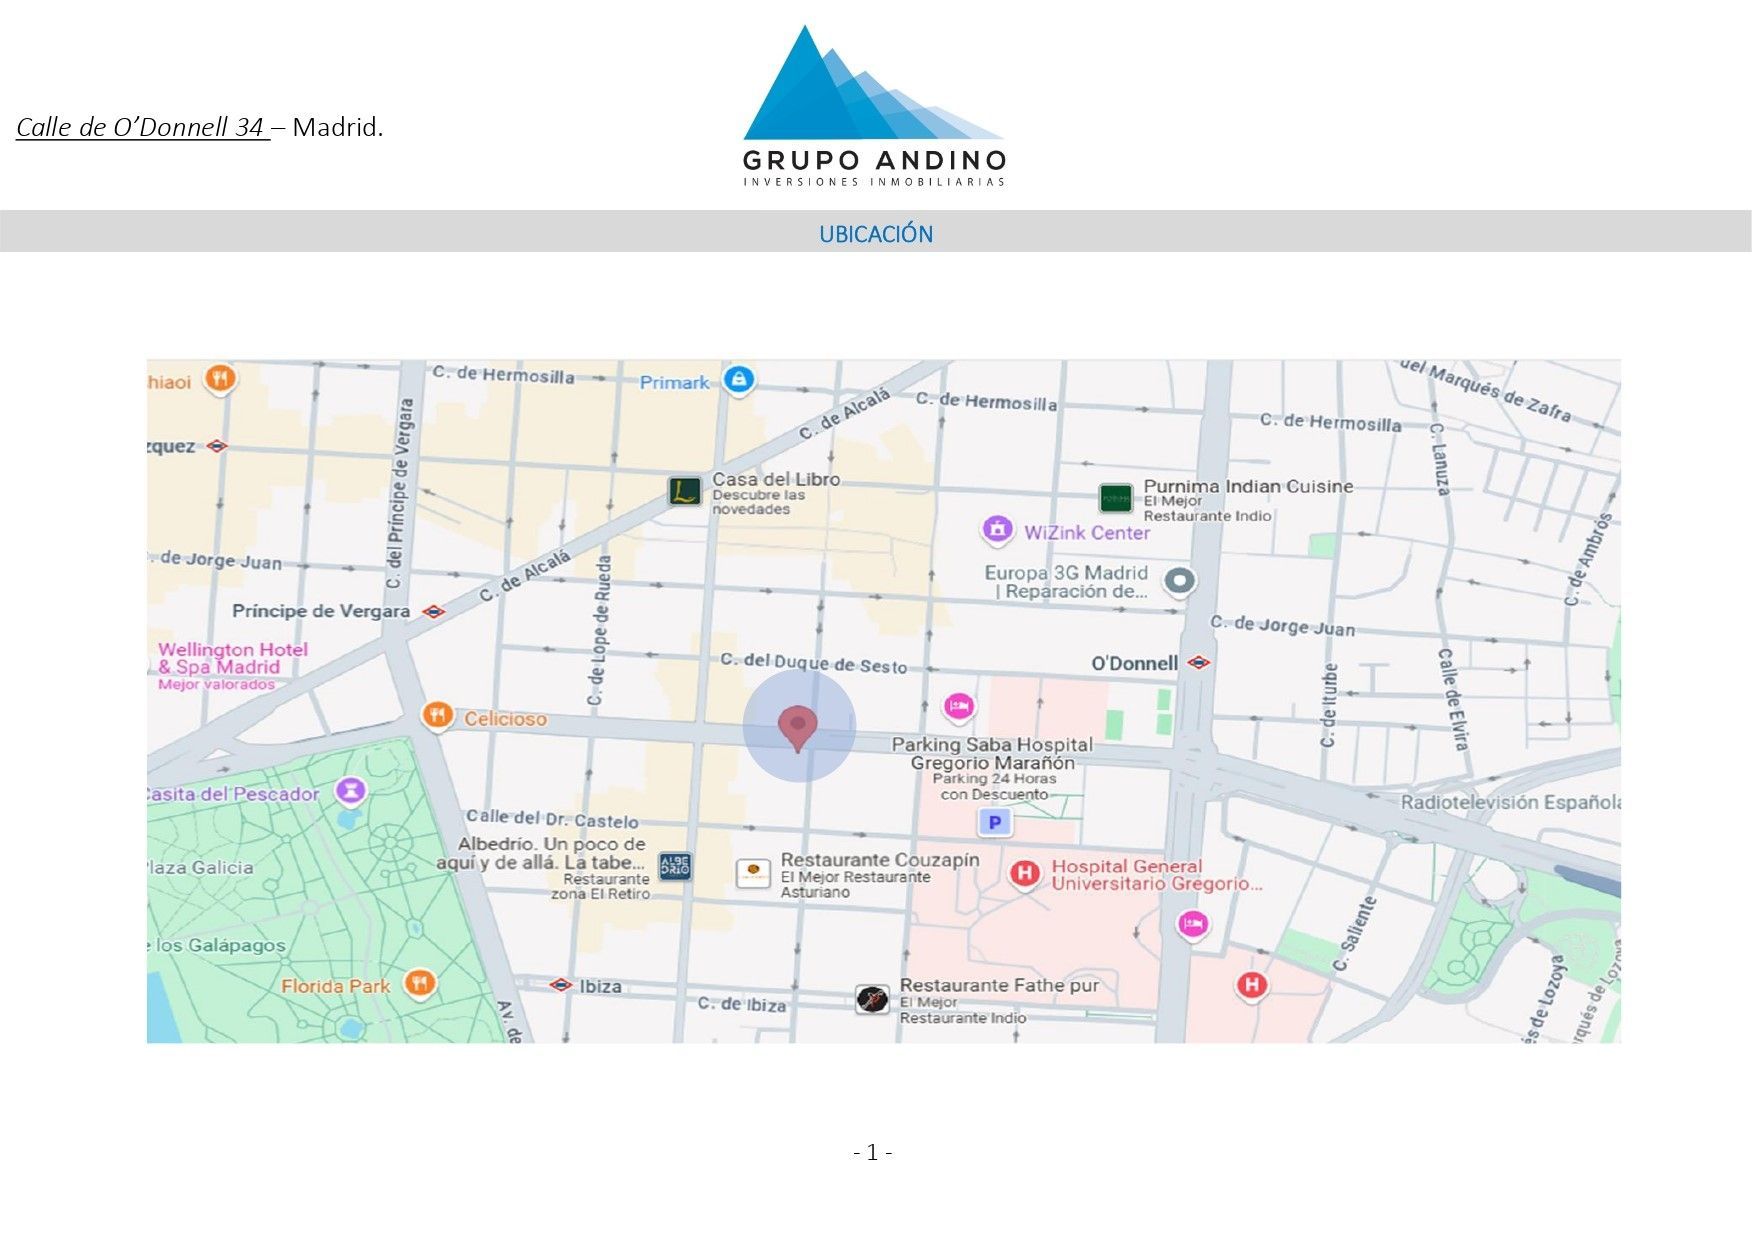This screenshot has height=1240, width=1755.
Task: Click the UBICACIÓN section header
Action: click(876, 234)
